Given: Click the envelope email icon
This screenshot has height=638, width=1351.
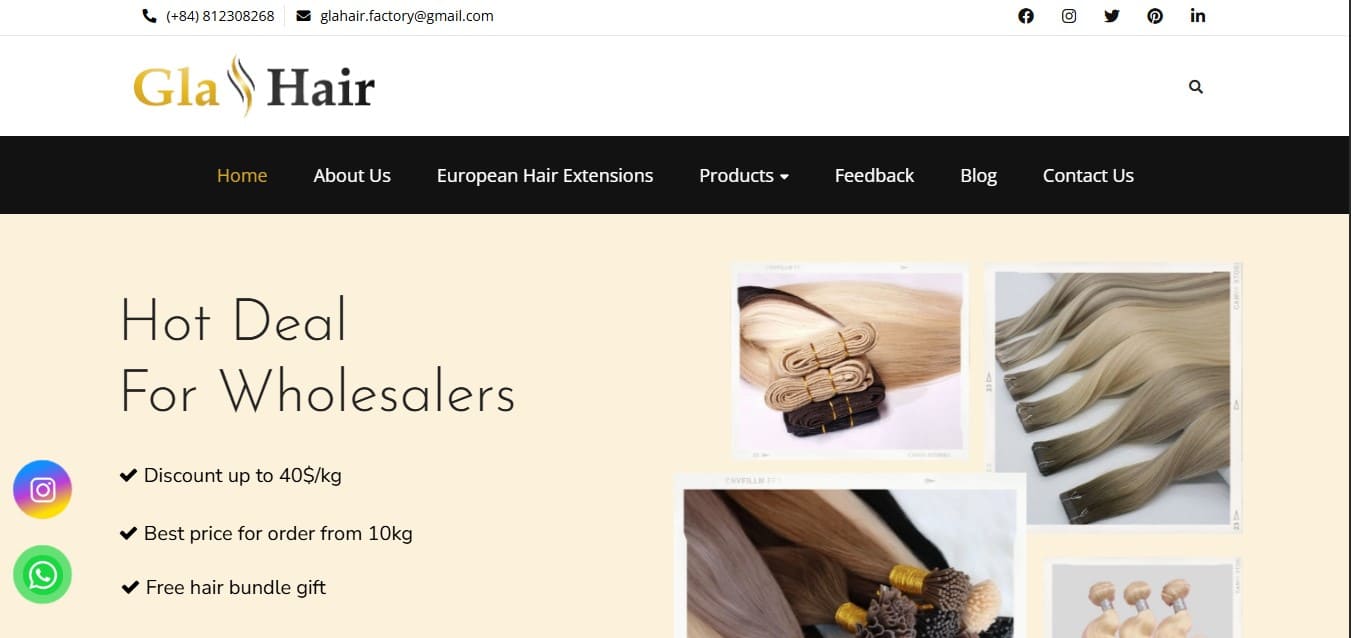Looking at the screenshot, I should click(x=303, y=16).
